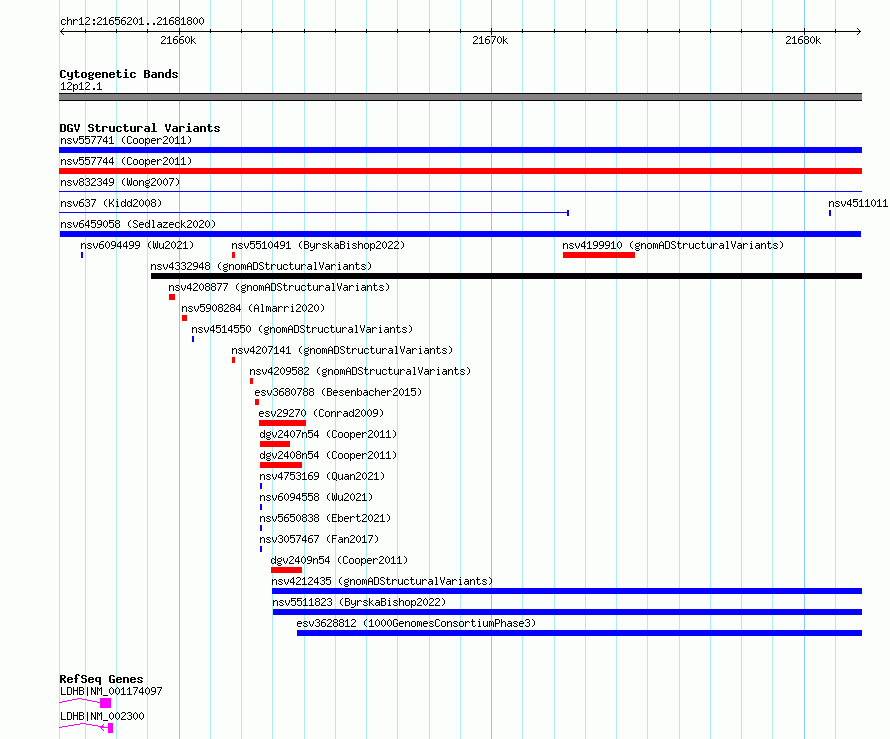
Task: Click the gray 12p12.1 cytogenetic band bar
Action: point(460,97)
